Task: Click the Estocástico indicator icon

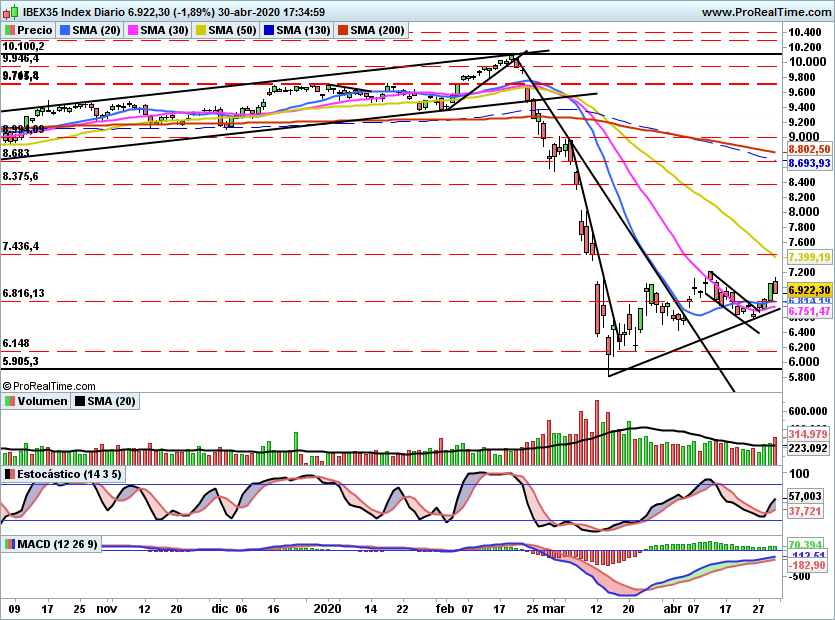Action: pyautogui.click(x=10, y=474)
